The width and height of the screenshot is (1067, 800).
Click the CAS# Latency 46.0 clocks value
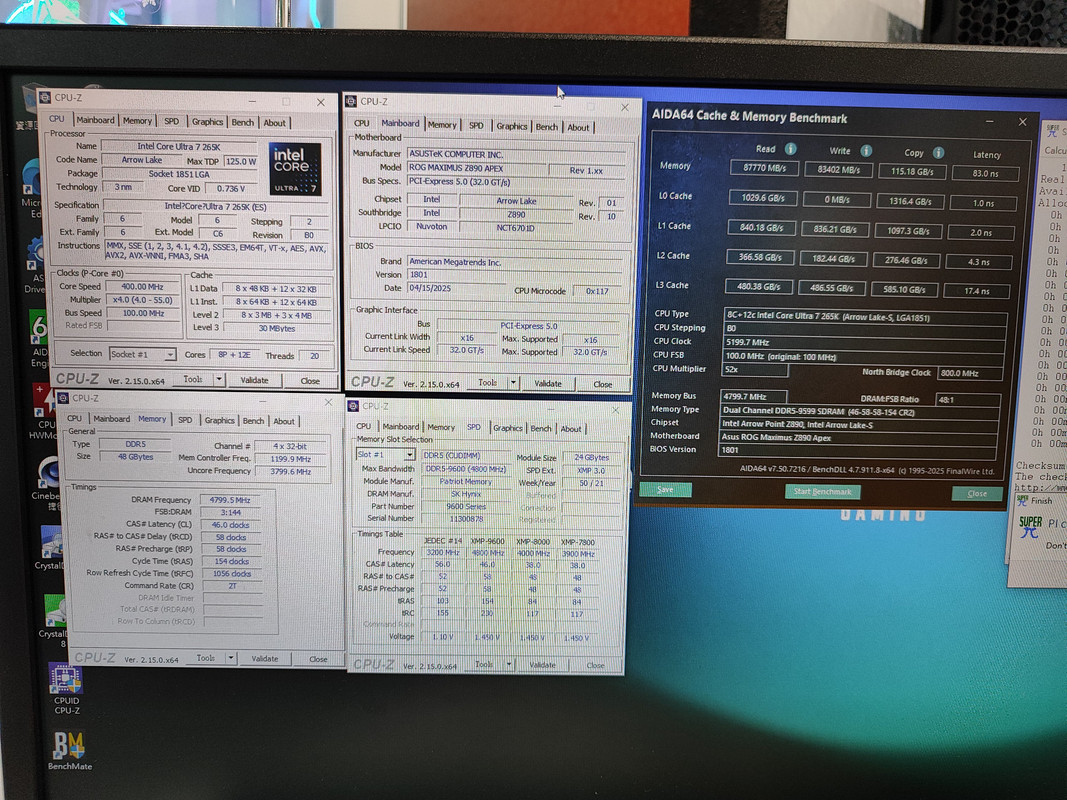tap(230, 525)
